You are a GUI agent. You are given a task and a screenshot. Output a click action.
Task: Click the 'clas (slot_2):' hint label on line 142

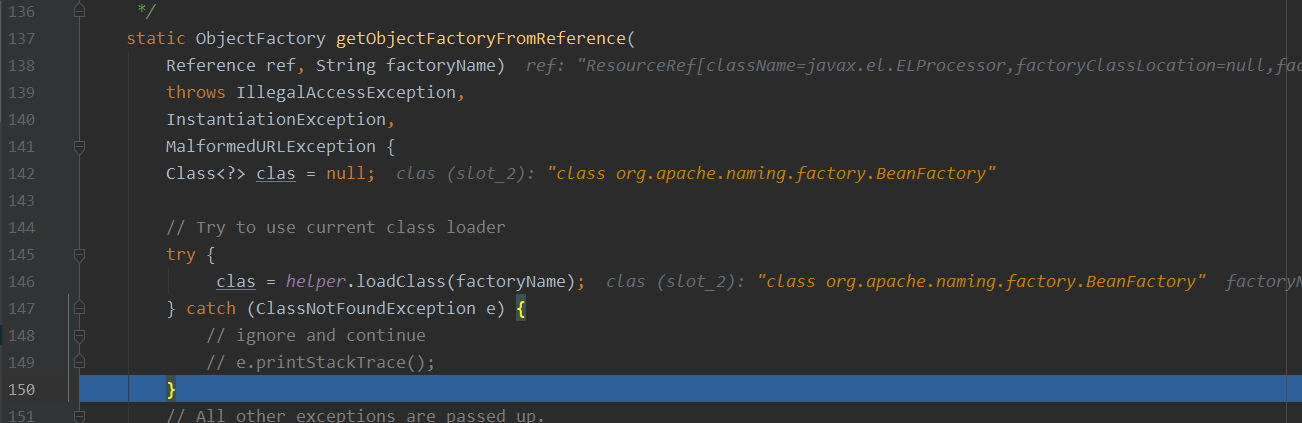(x=466, y=174)
